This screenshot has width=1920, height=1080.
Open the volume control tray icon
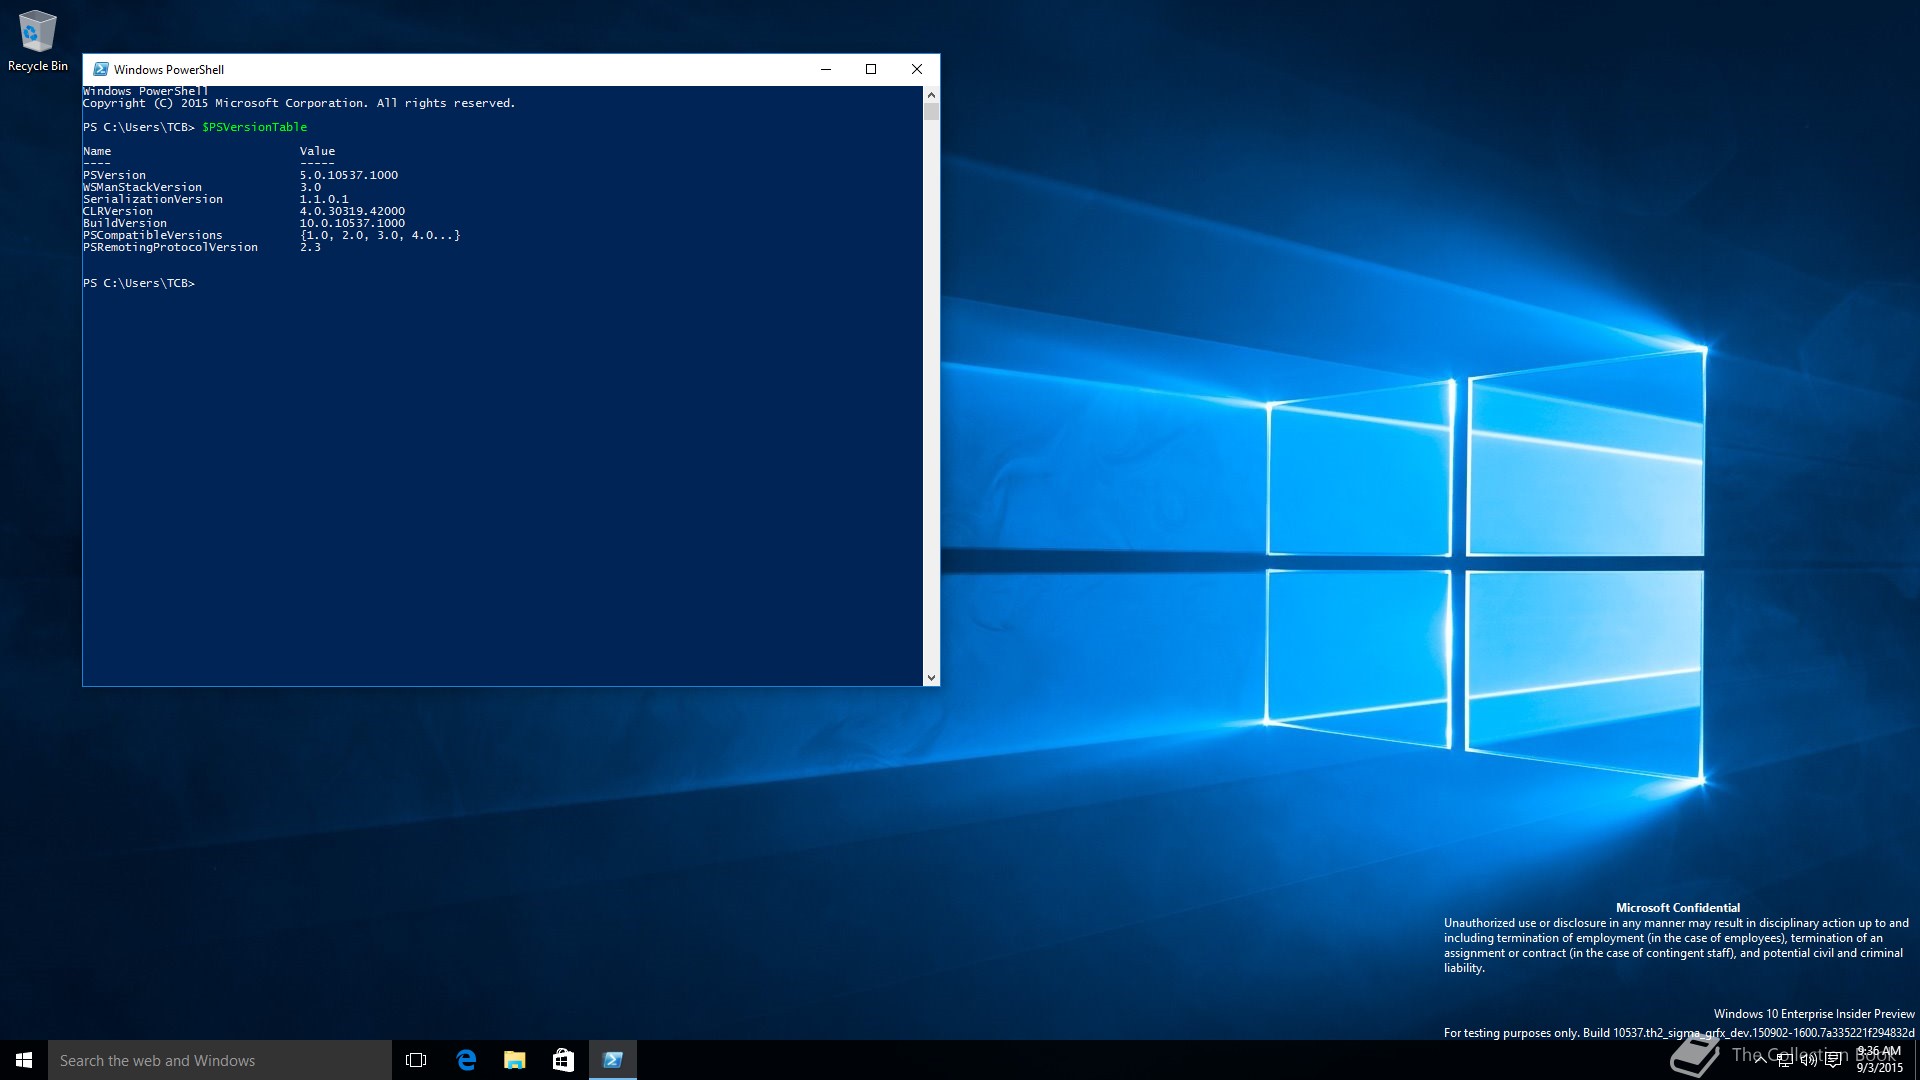click(x=1809, y=1060)
